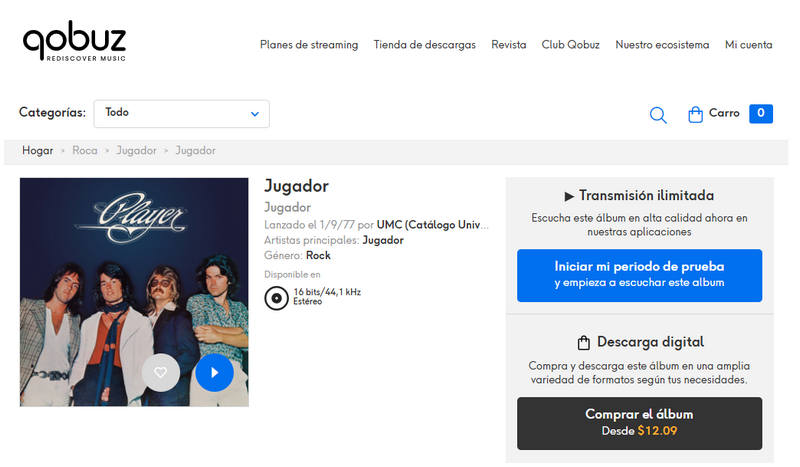This screenshot has height=467, width=800.
Task: Play the album with blue play button
Action: tap(214, 372)
